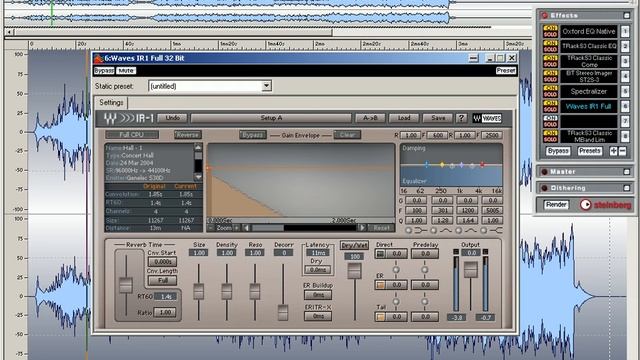Expand the Master panel

627,172
